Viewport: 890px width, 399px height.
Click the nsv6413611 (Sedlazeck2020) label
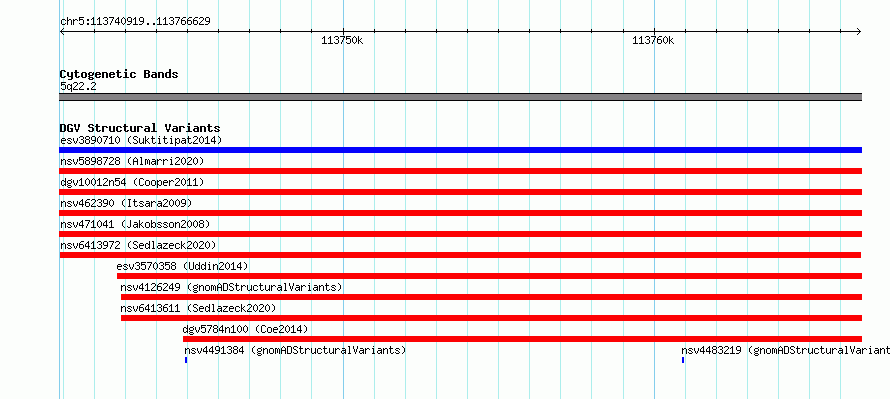coord(198,308)
